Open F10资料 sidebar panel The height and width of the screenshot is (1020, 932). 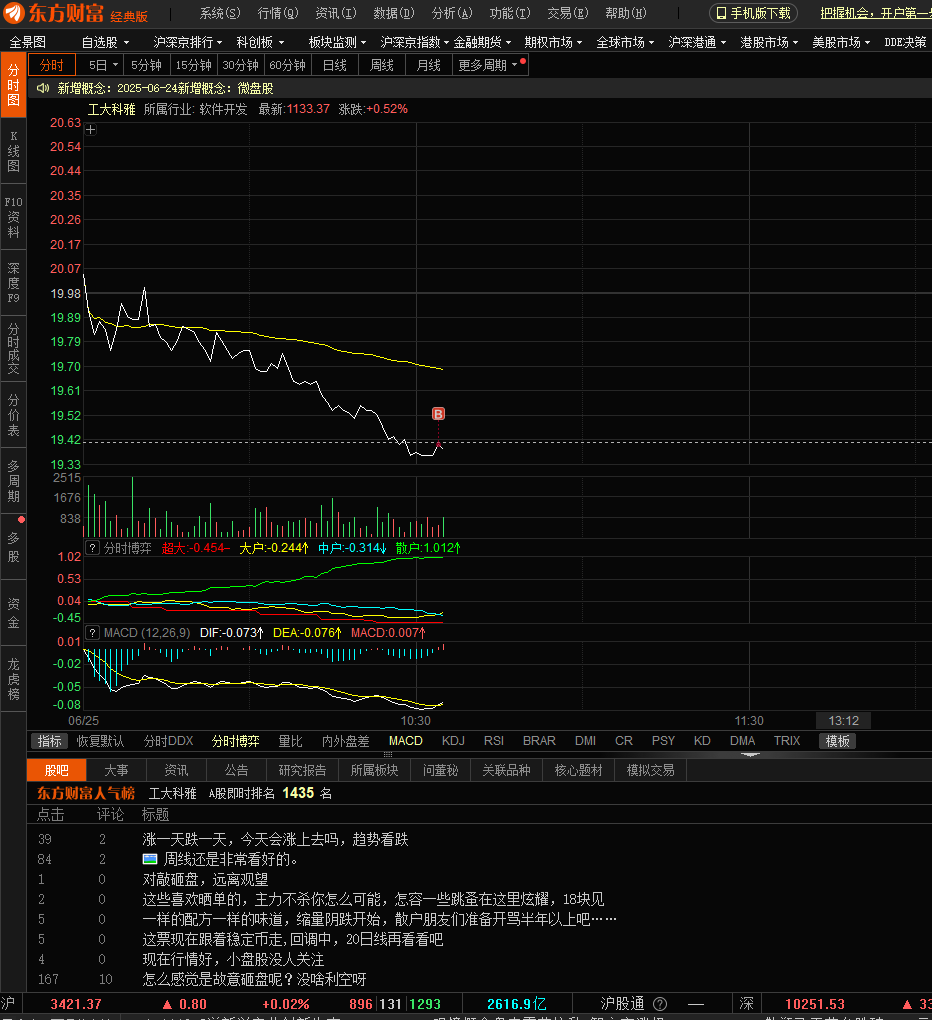(x=13, y=217)
